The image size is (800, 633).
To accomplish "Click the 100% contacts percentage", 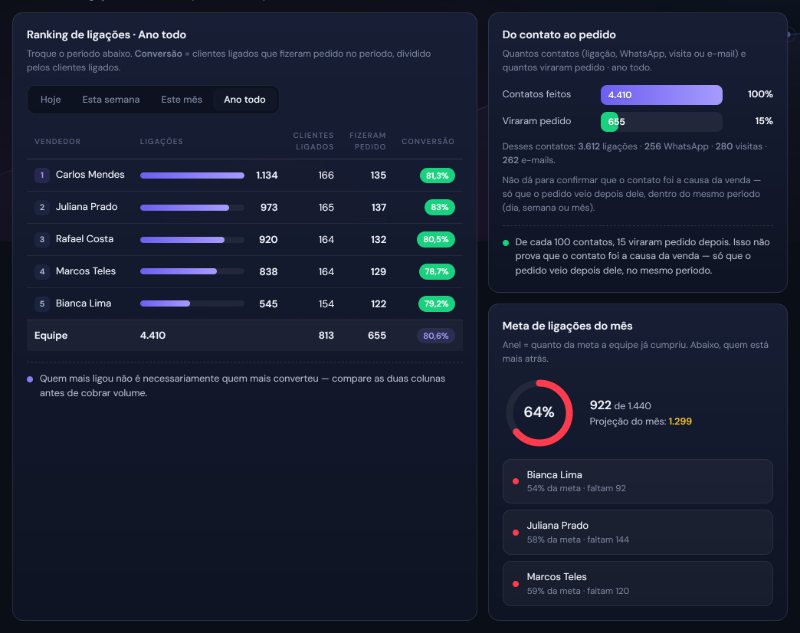I will coord(760,94).
